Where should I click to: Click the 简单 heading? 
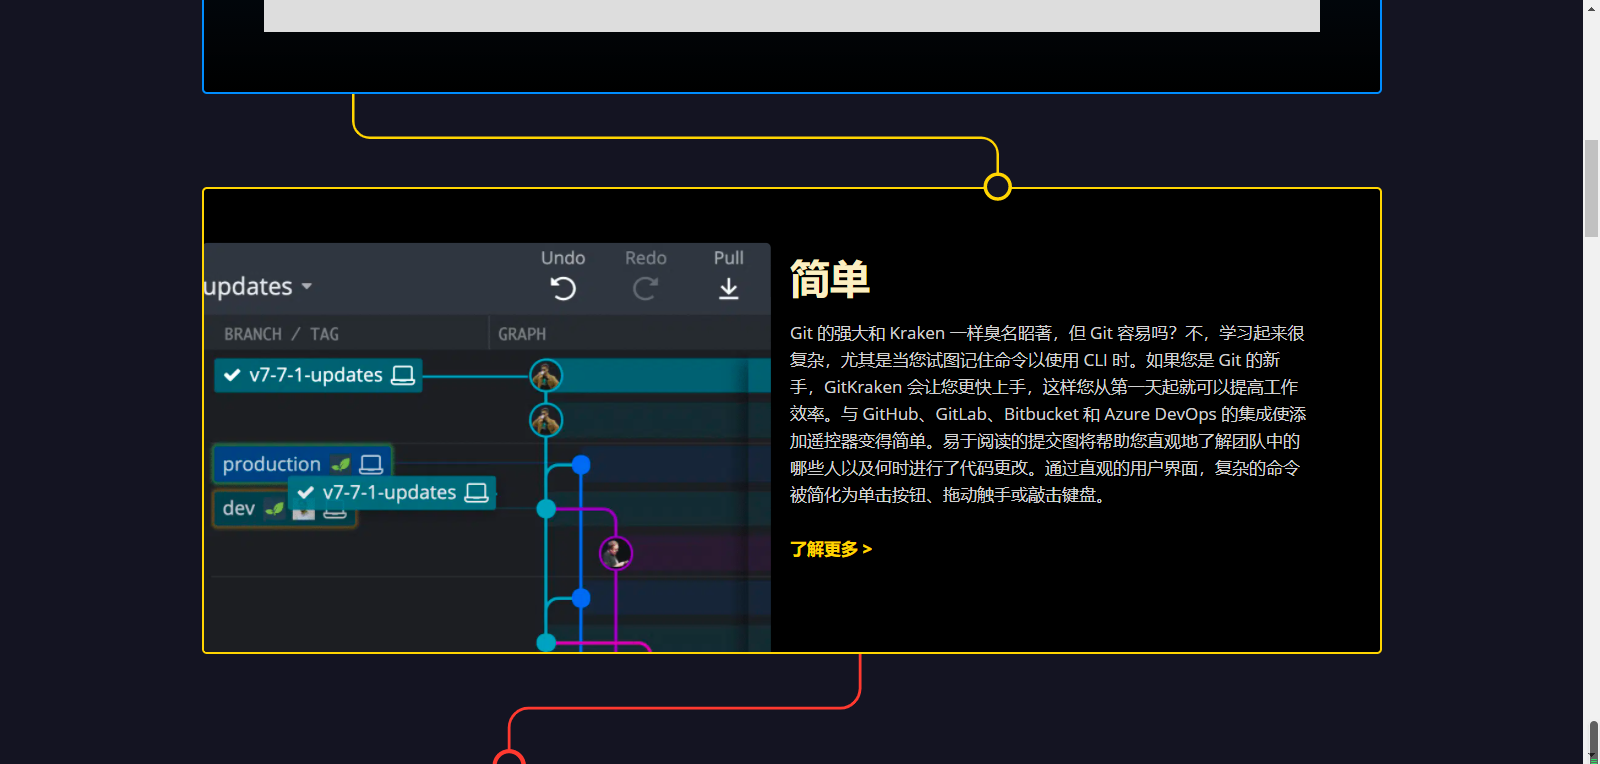pyautogui.click(x=830, y=280)
